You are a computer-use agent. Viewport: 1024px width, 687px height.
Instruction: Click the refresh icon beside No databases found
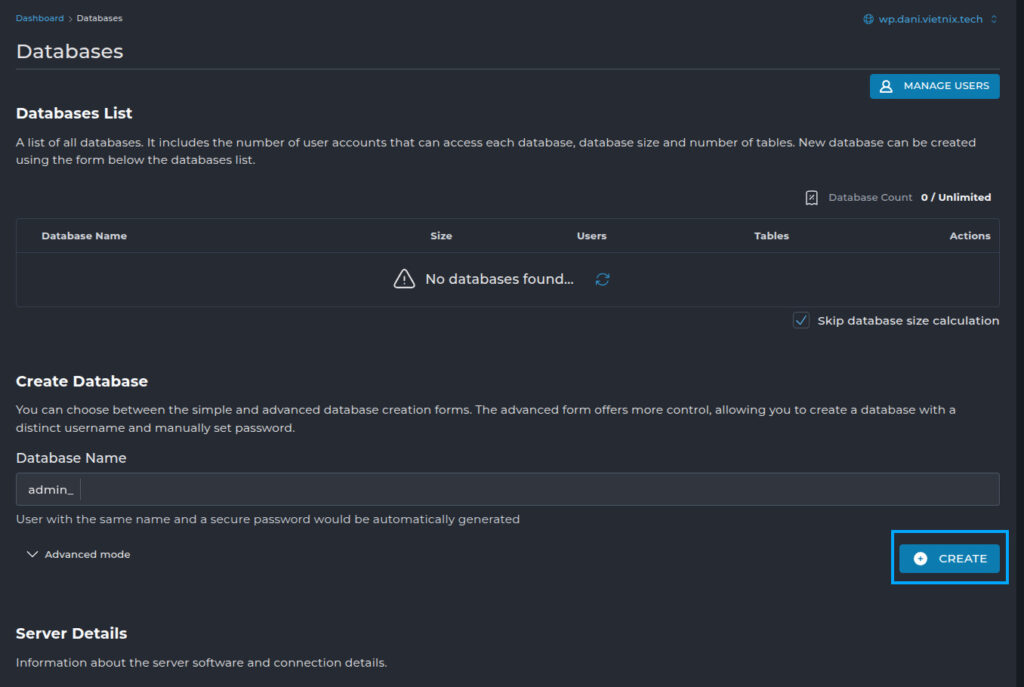602,280
